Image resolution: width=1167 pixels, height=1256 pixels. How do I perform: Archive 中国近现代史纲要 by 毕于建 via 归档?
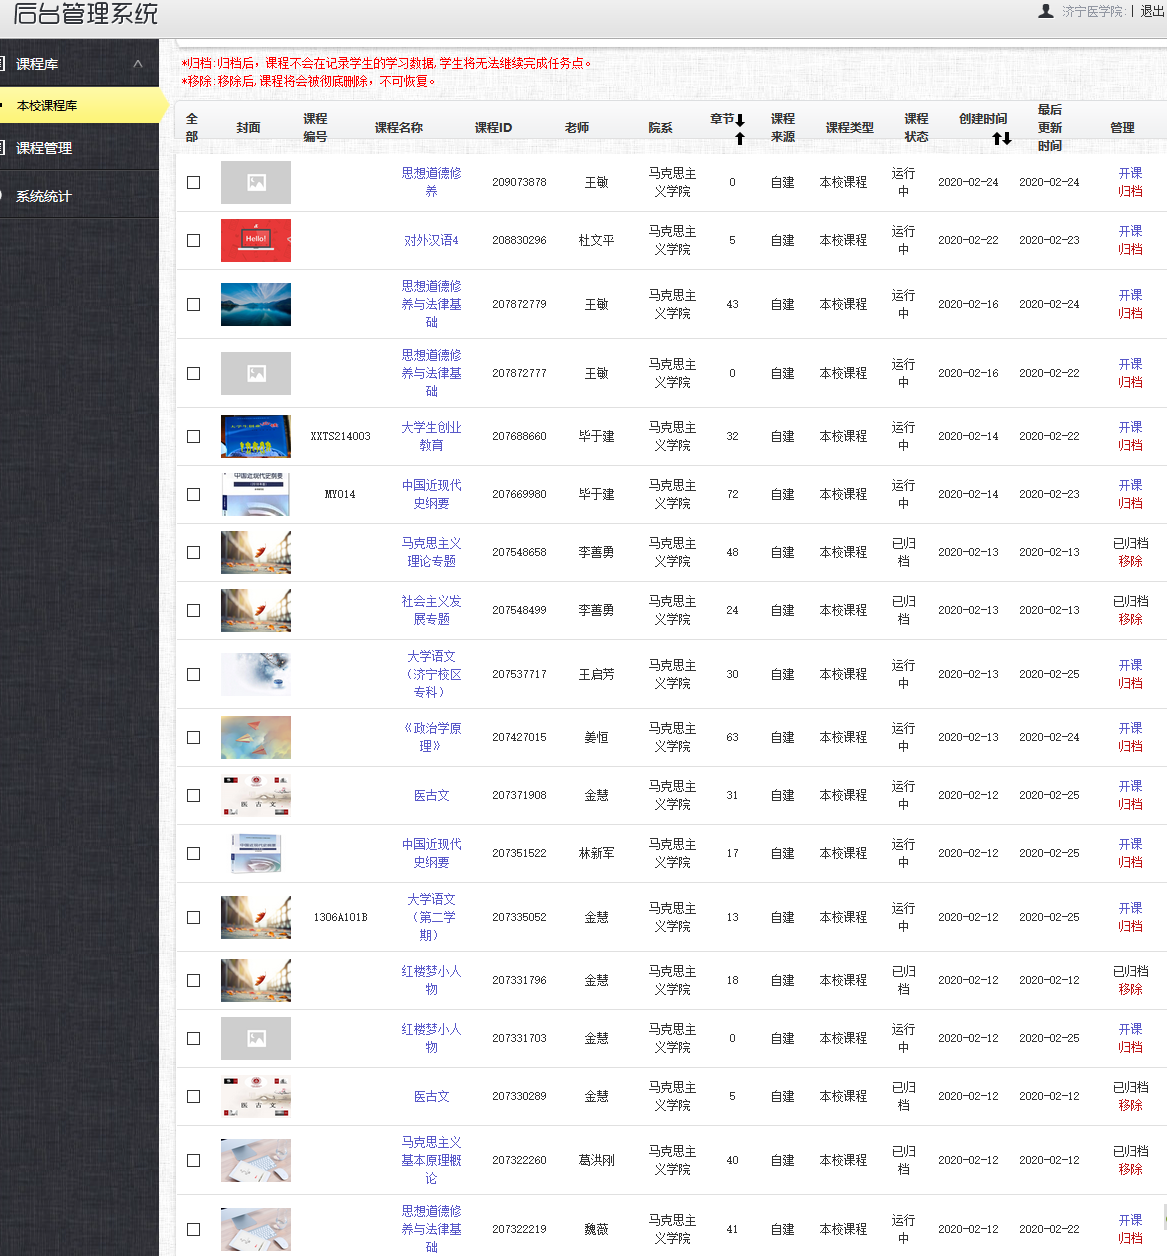pyautogui.click(x=1130, y=503)
